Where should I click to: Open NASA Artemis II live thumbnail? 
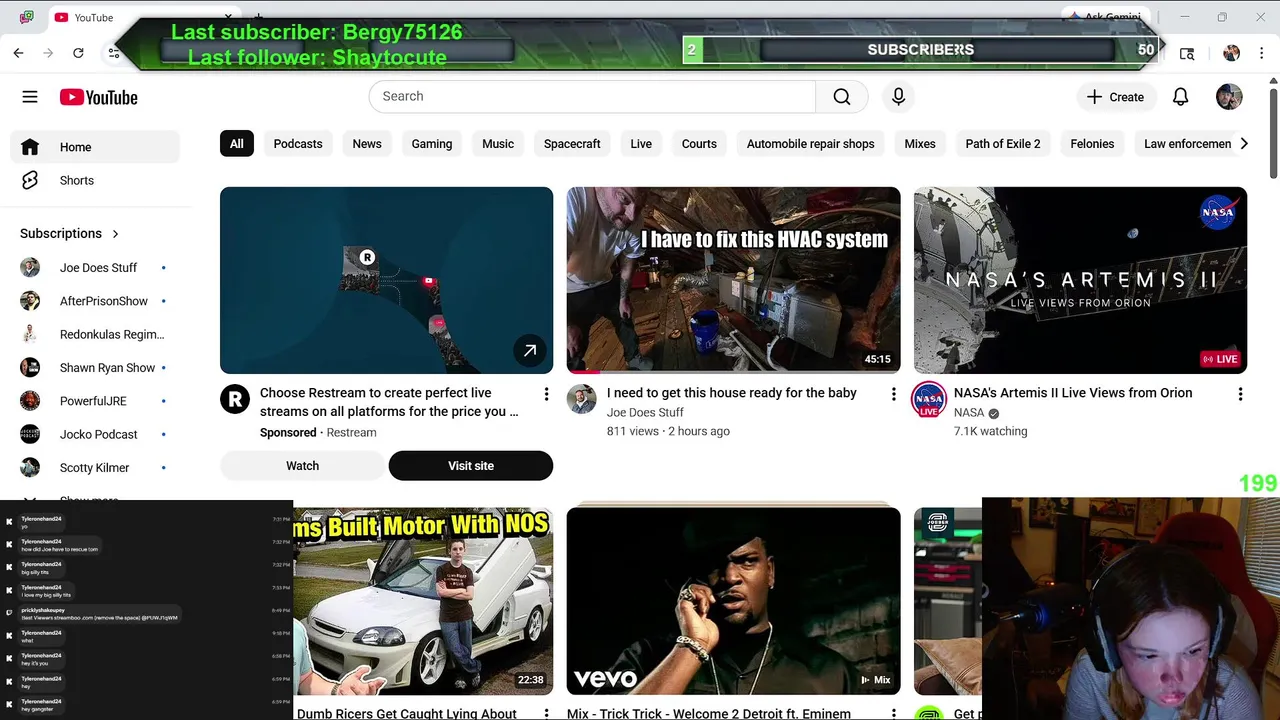click(1080, 280)
